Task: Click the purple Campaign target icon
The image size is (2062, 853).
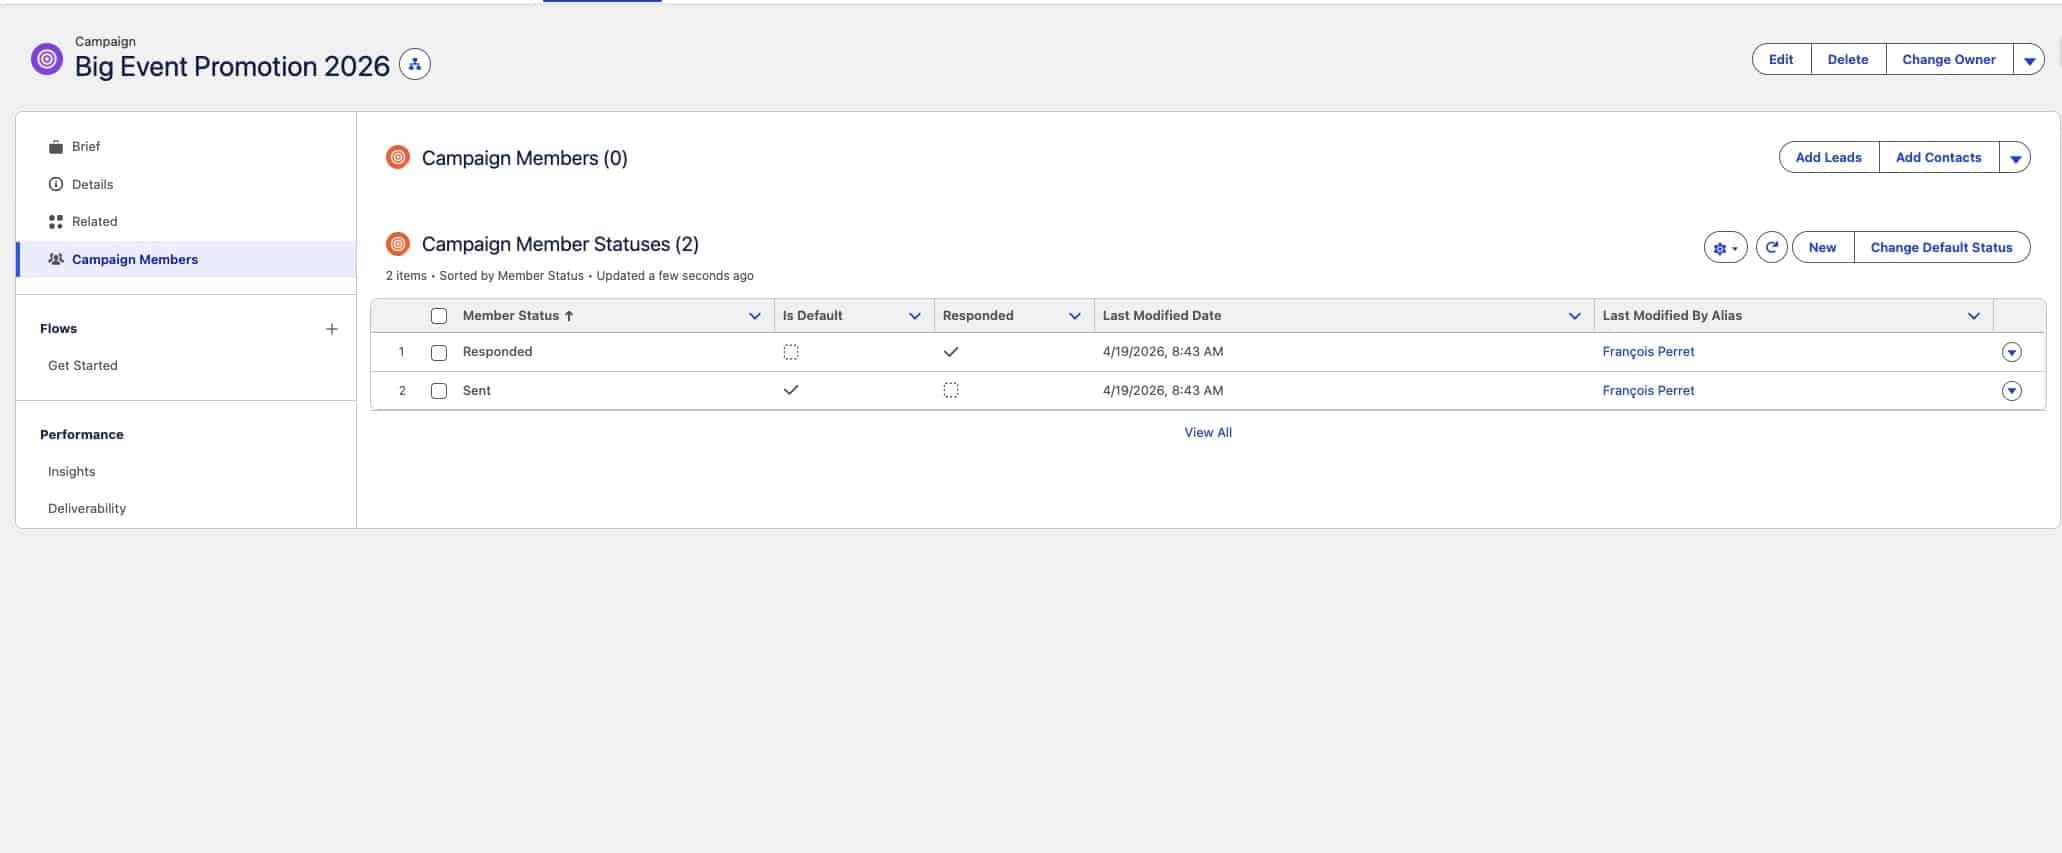Action: point(47,59)
